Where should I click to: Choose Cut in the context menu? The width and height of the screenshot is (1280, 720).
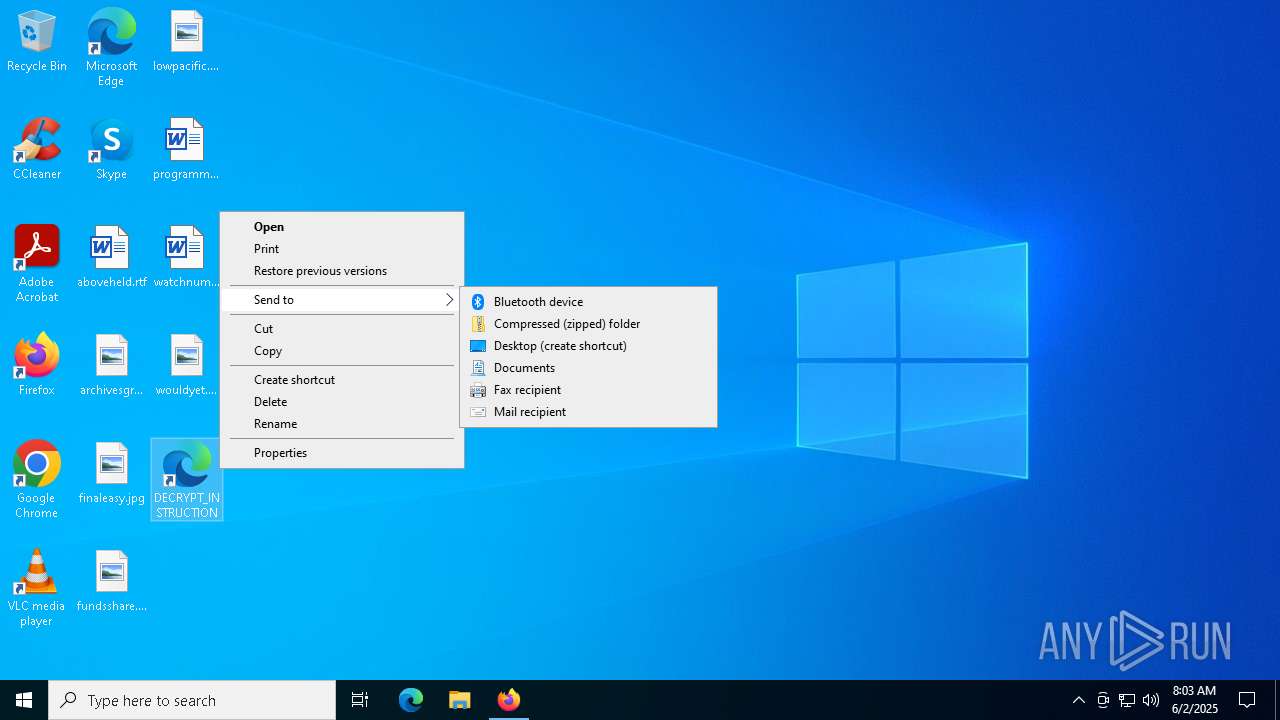(x=342, y=329)
